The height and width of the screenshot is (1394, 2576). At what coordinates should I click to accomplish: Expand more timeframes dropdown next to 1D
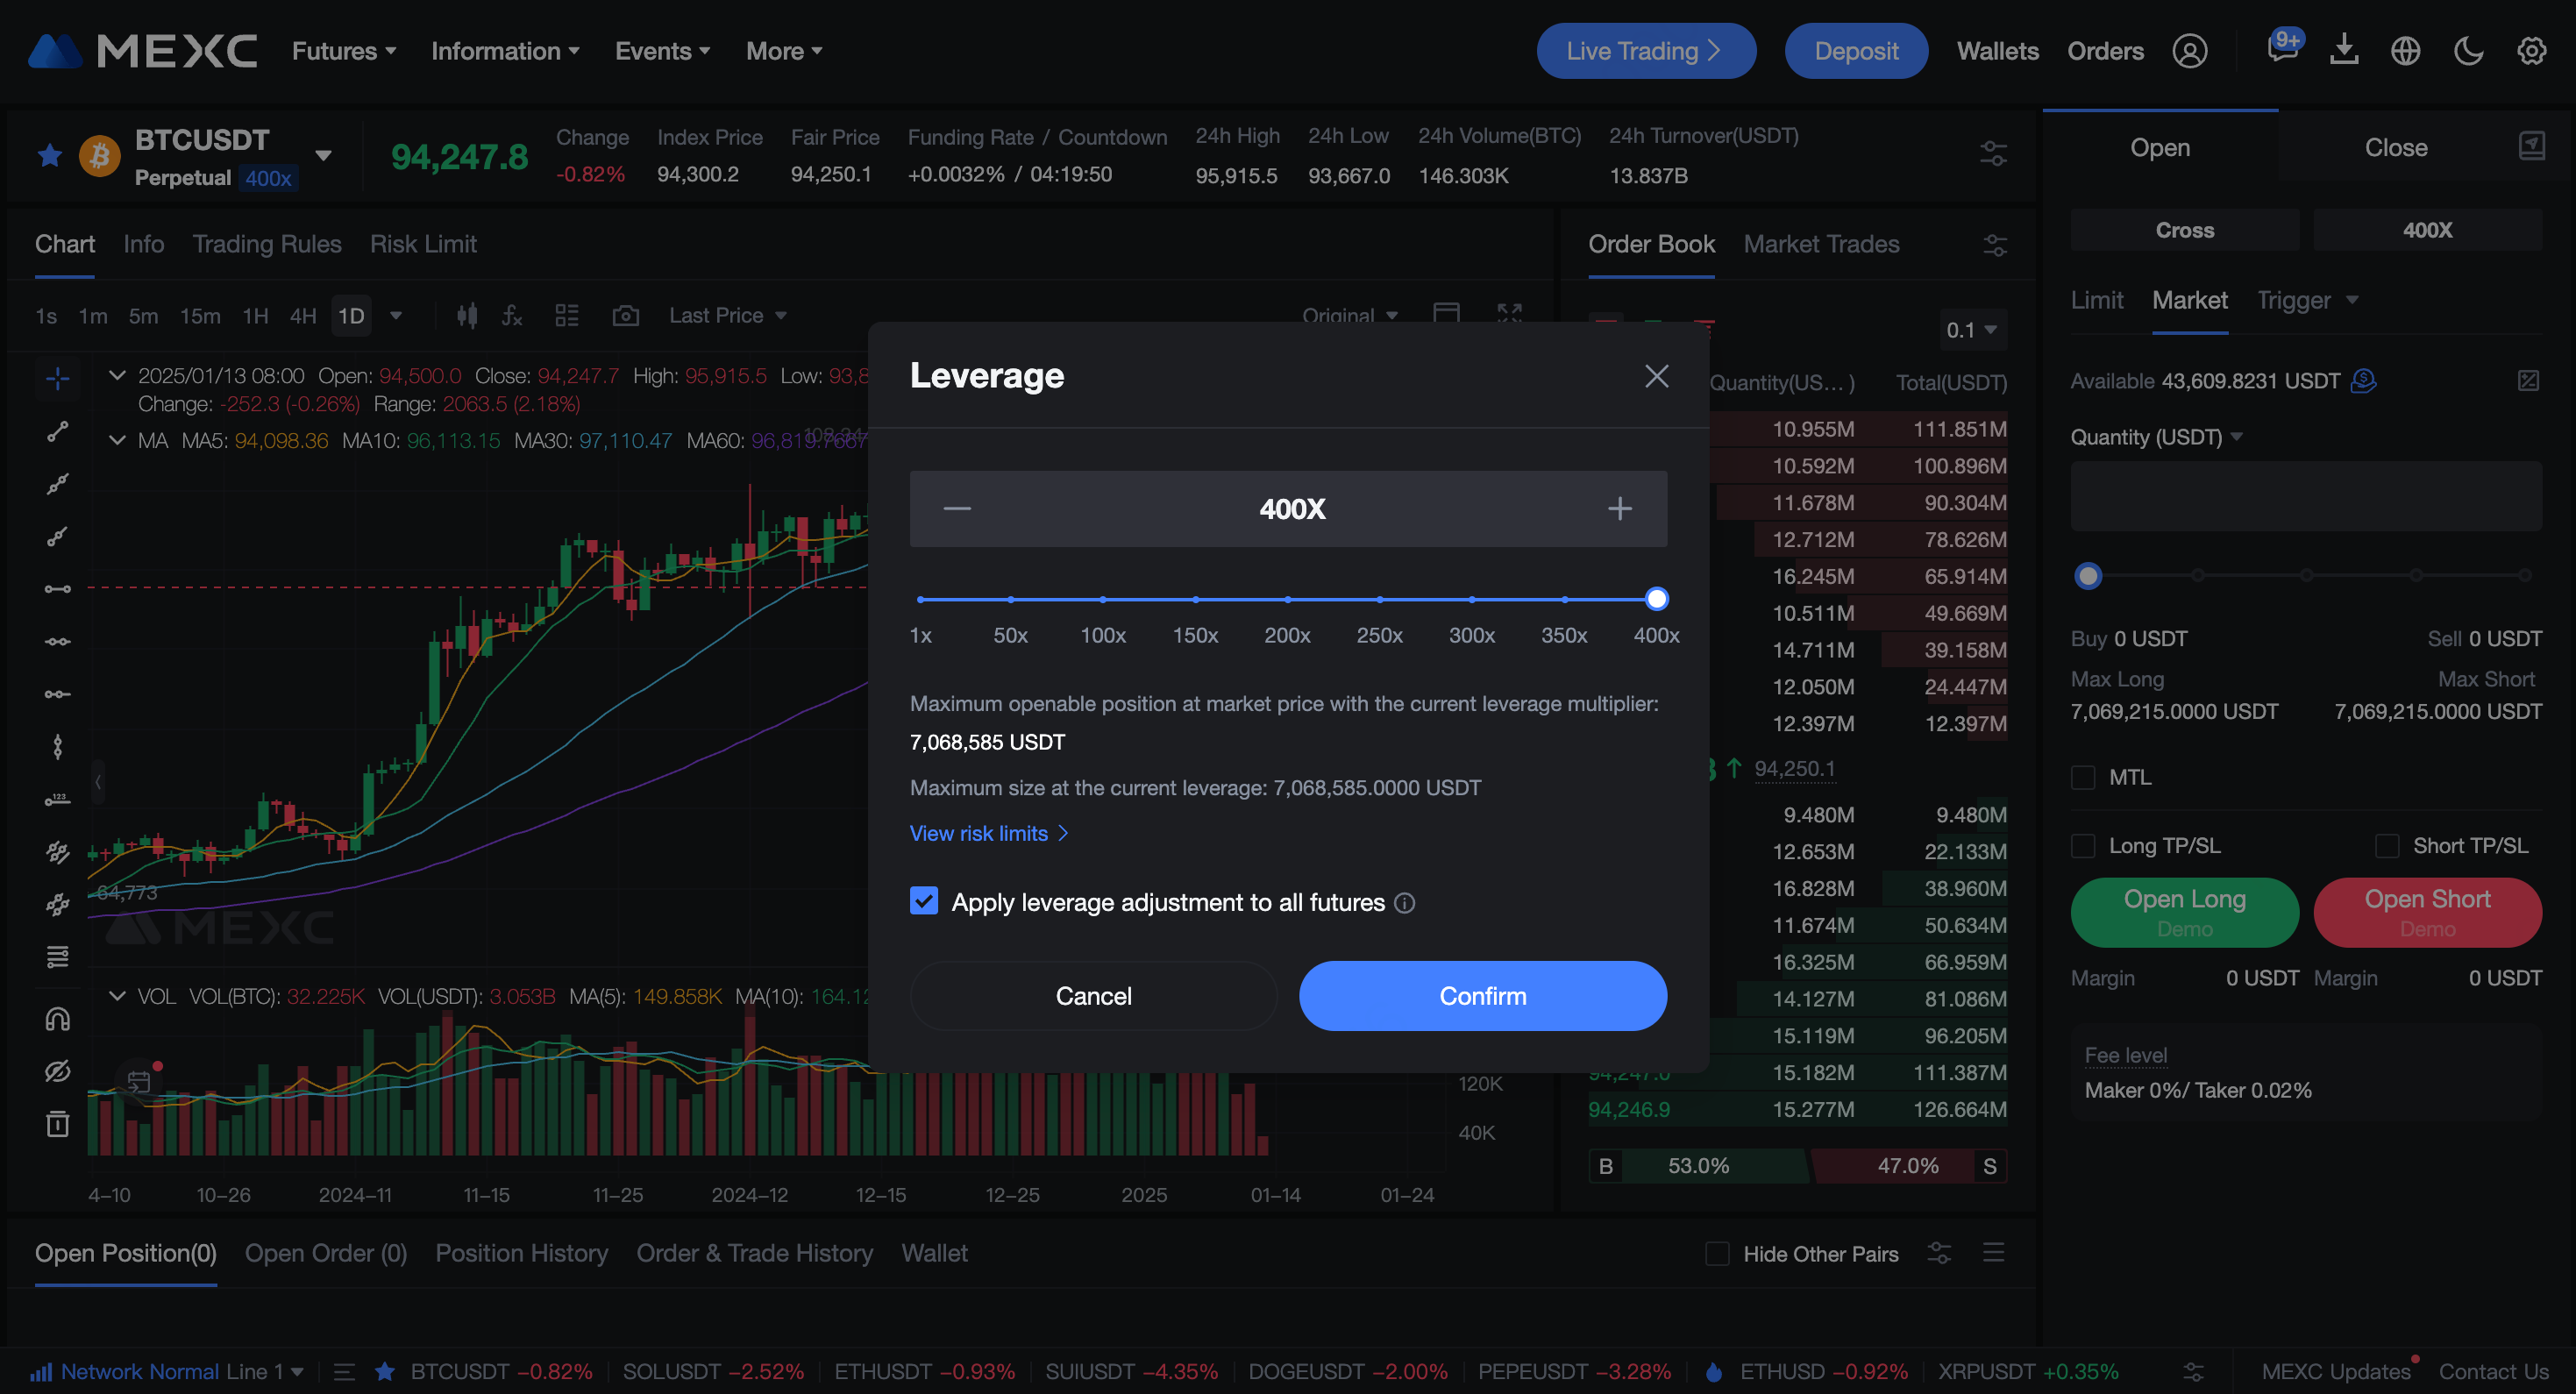tap(396, 316)
